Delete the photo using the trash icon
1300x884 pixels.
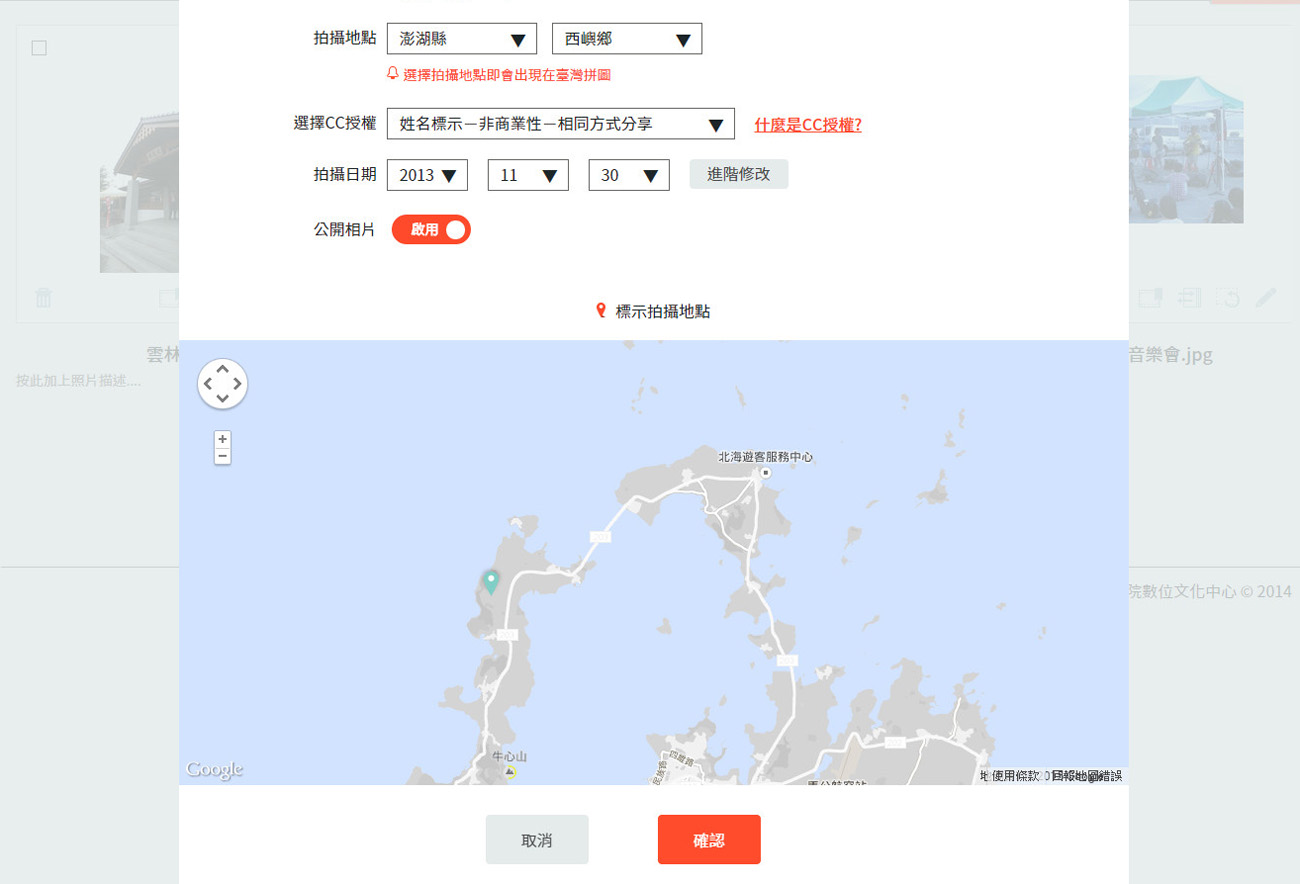pos(43,297)
